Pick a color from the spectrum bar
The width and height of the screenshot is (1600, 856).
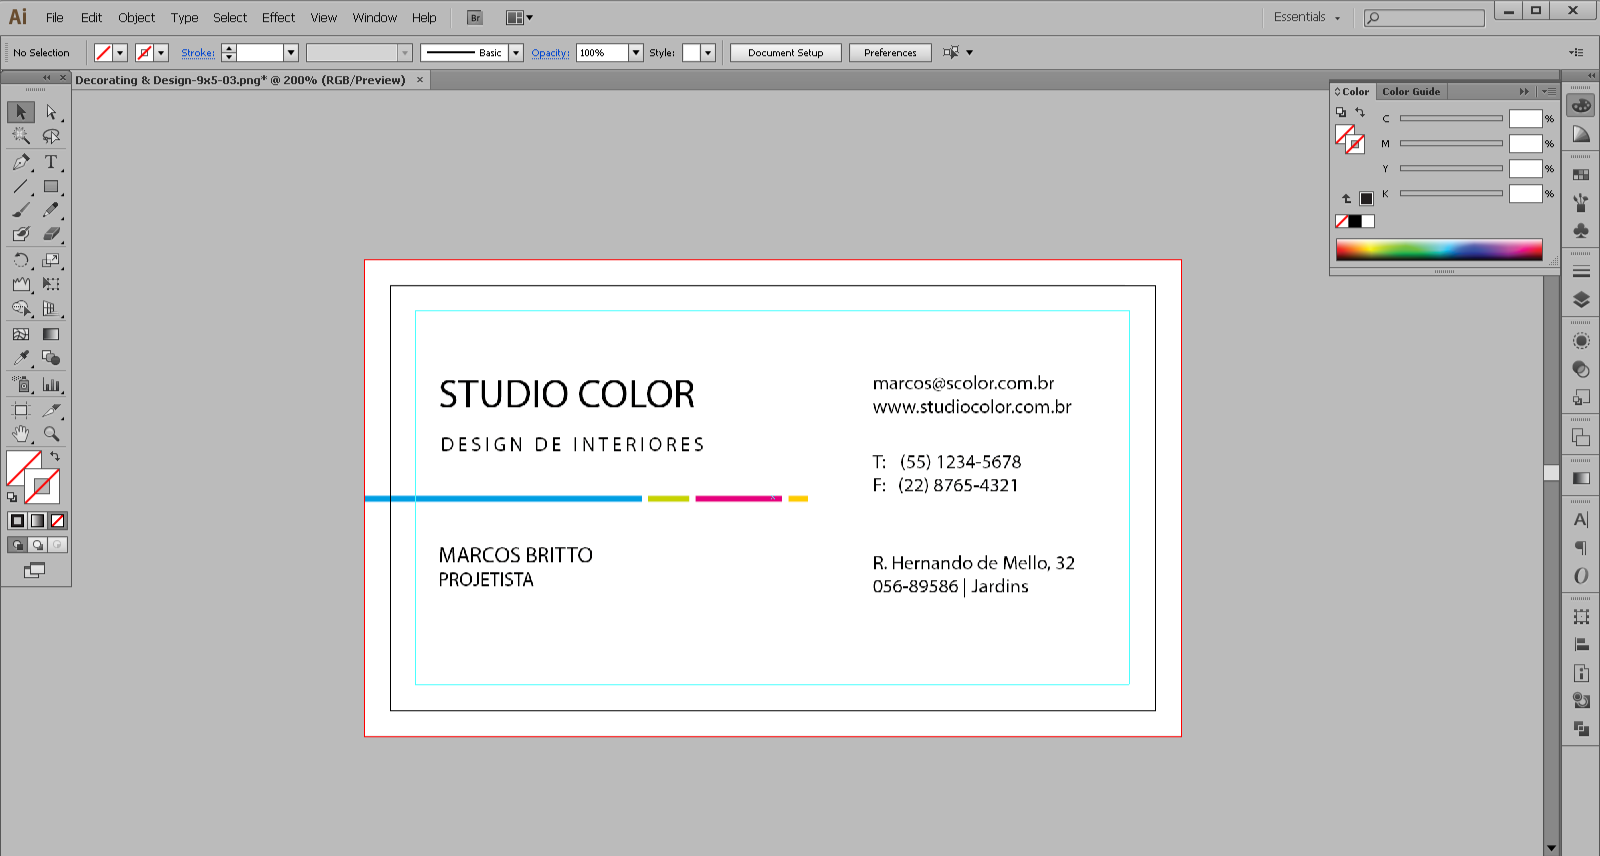tap(1438, 250)
